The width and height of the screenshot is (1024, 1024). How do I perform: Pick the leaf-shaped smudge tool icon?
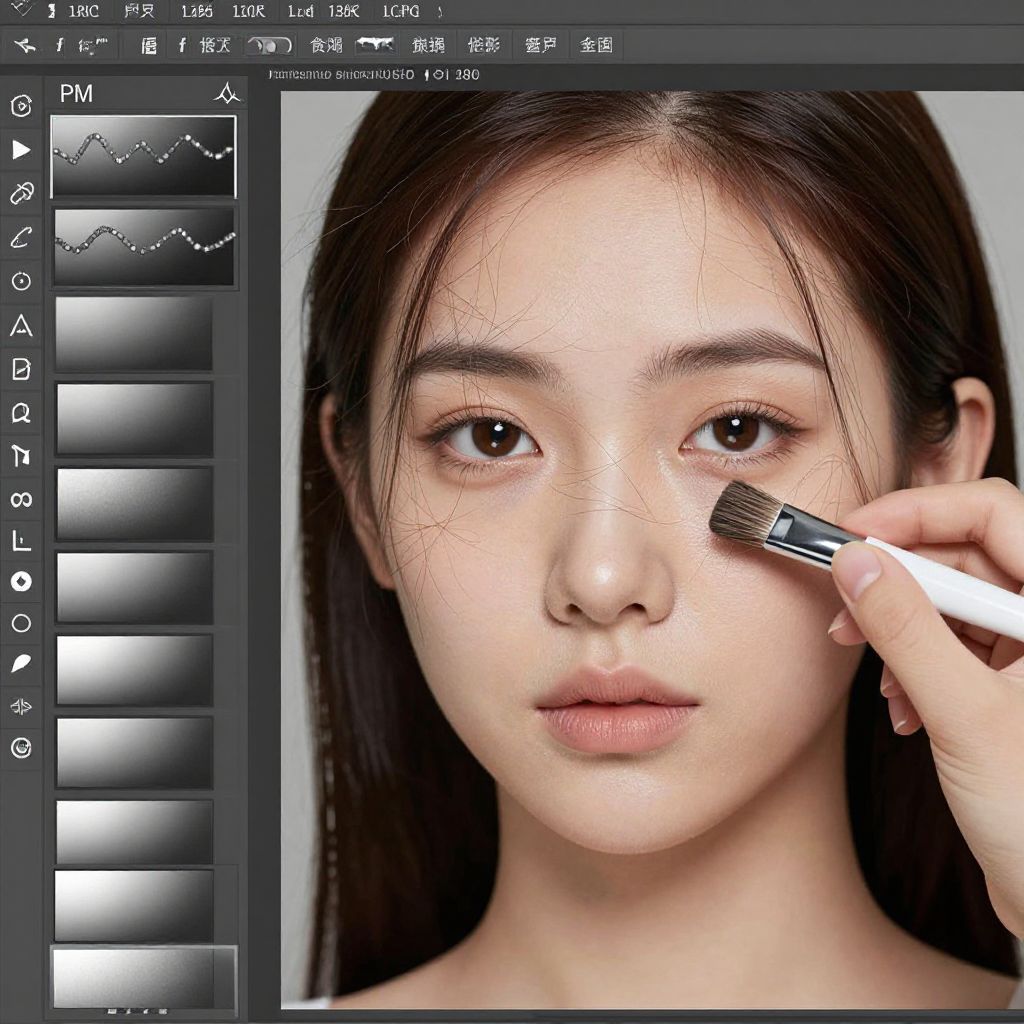21,663
